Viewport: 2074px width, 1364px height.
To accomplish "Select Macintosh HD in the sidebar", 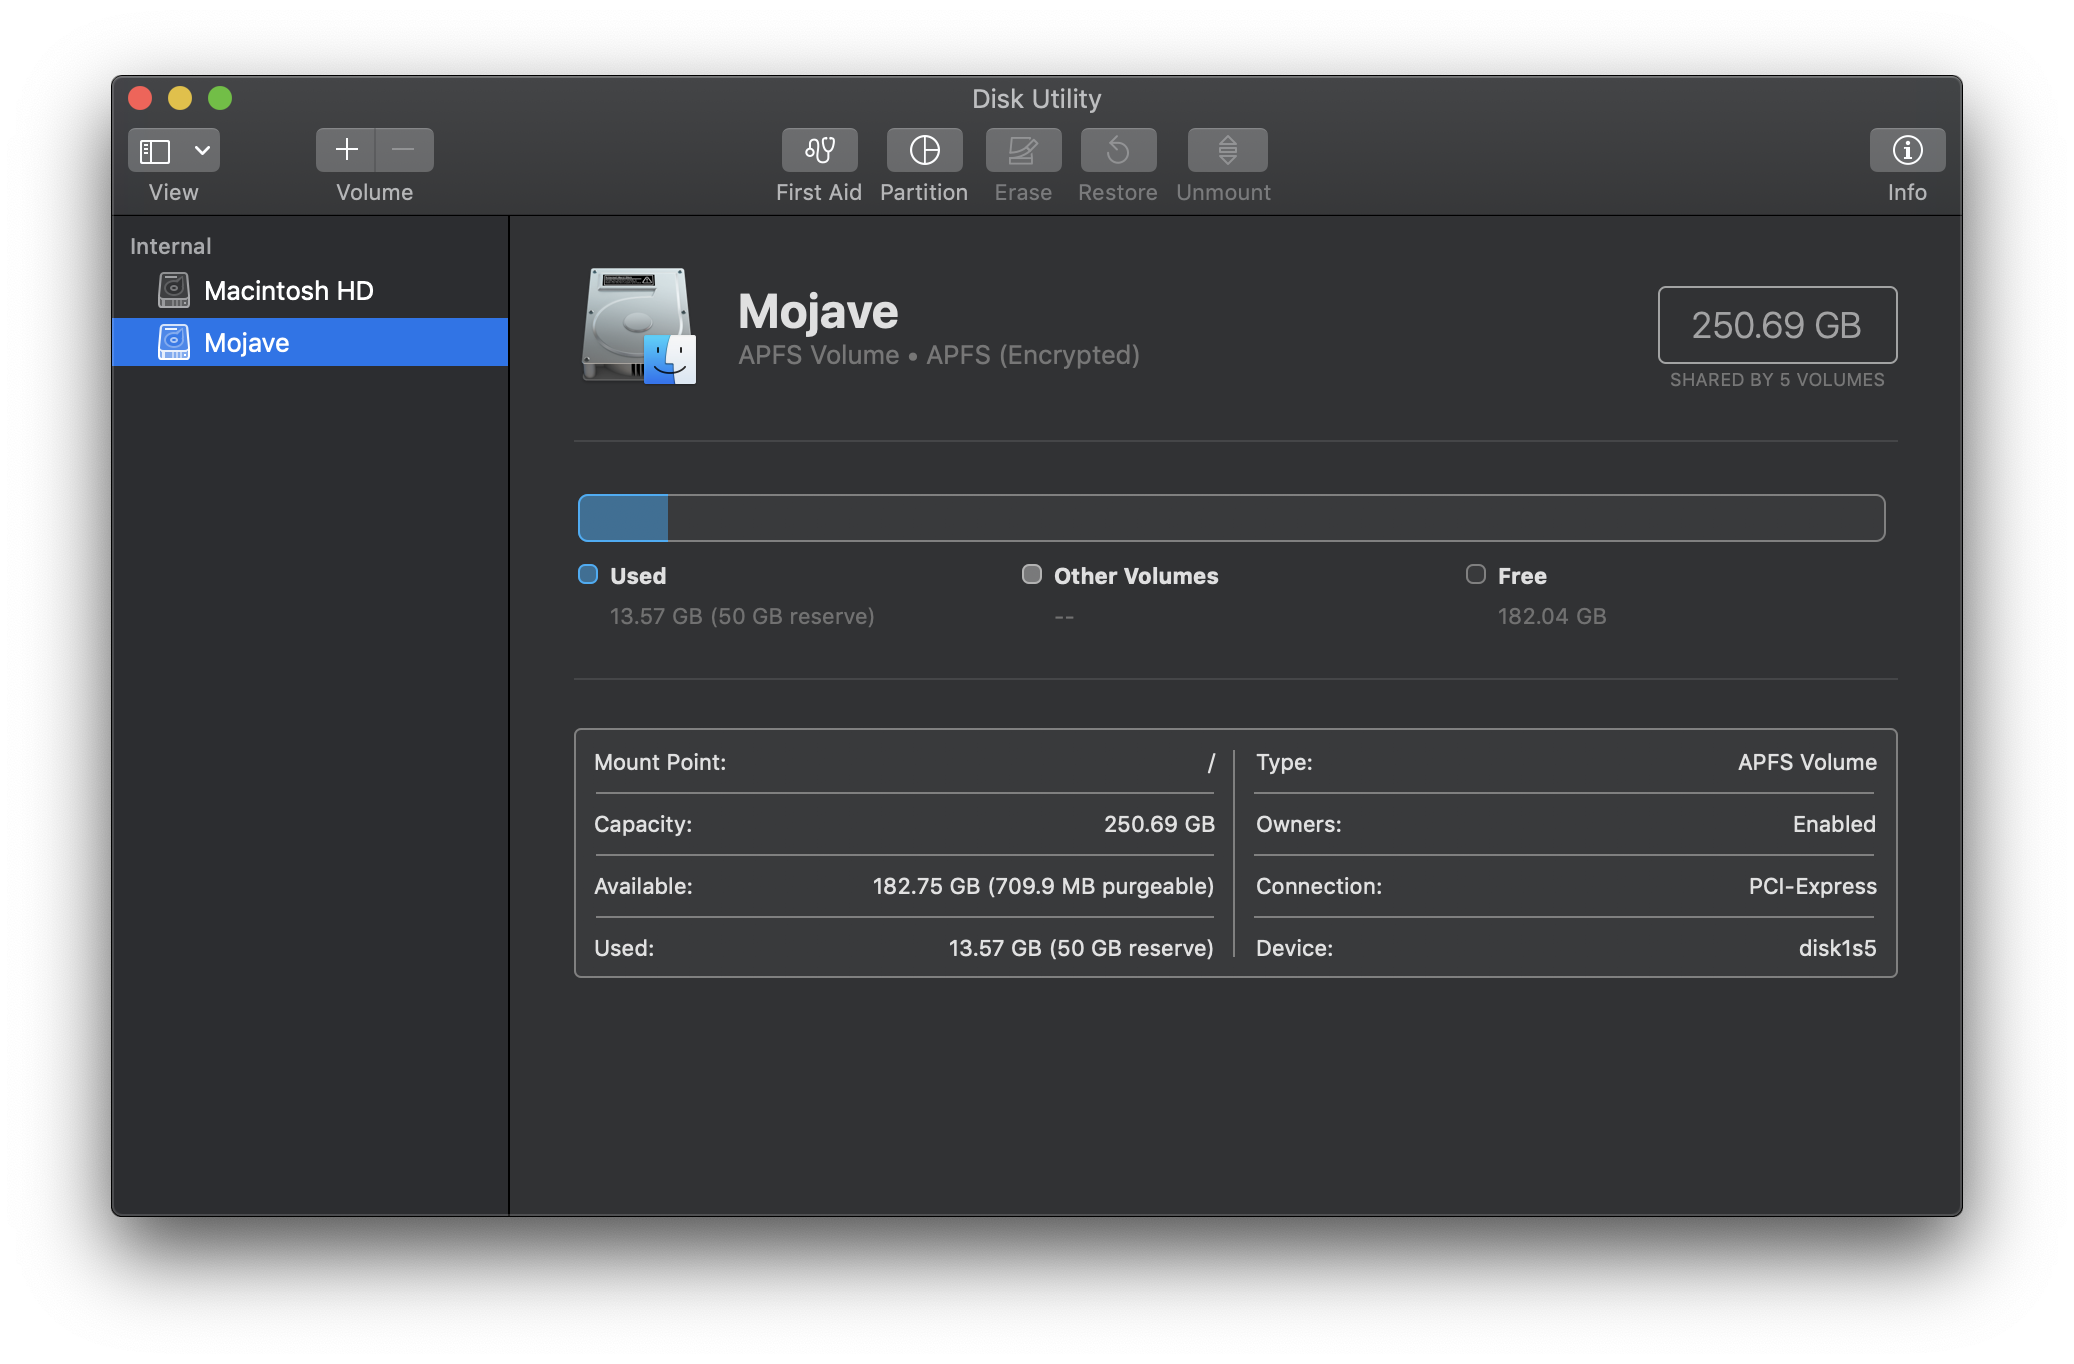I will [x=310, y=291].
